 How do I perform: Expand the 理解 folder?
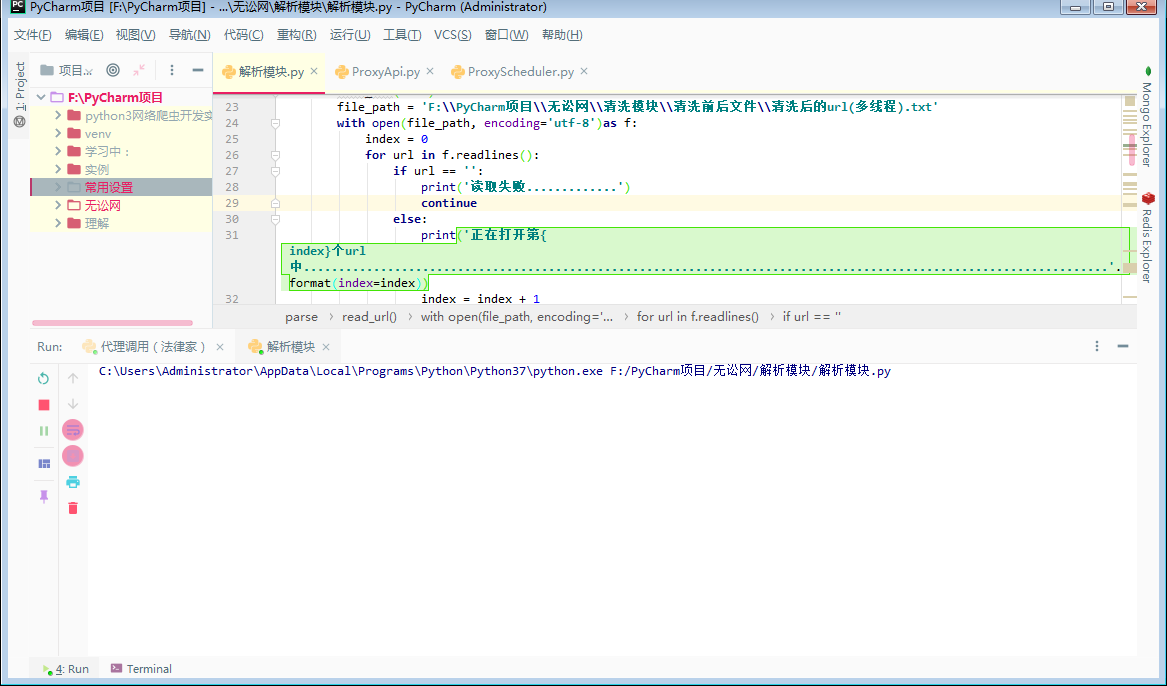click(x=58, y=222)
